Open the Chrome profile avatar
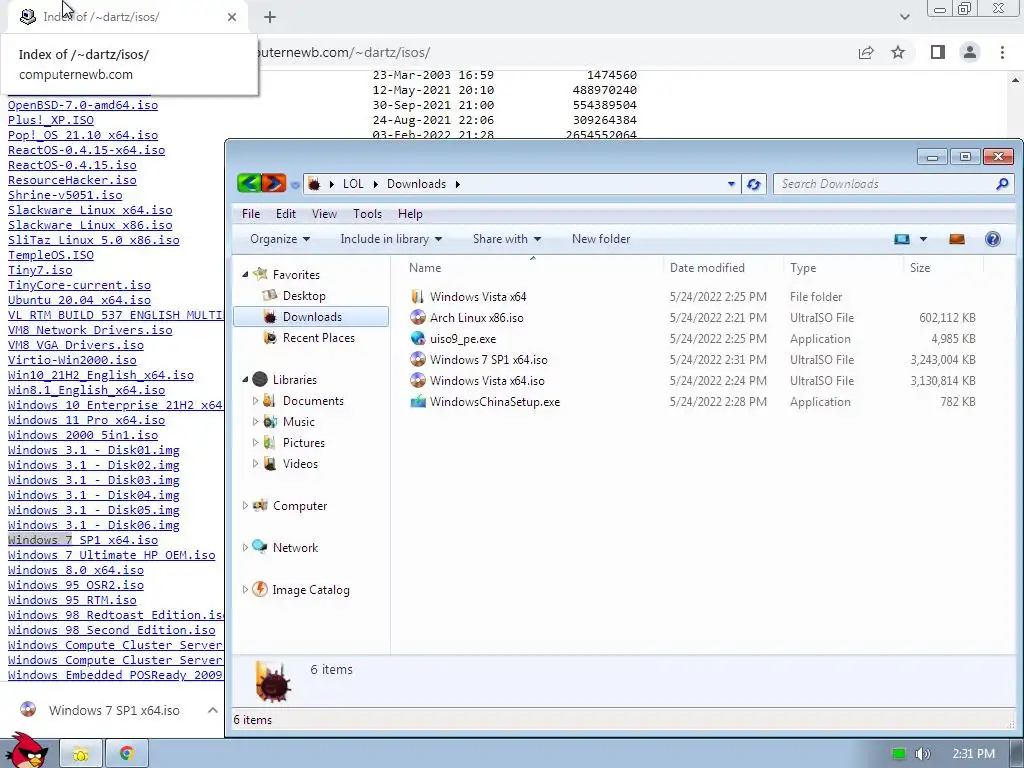 970,52
